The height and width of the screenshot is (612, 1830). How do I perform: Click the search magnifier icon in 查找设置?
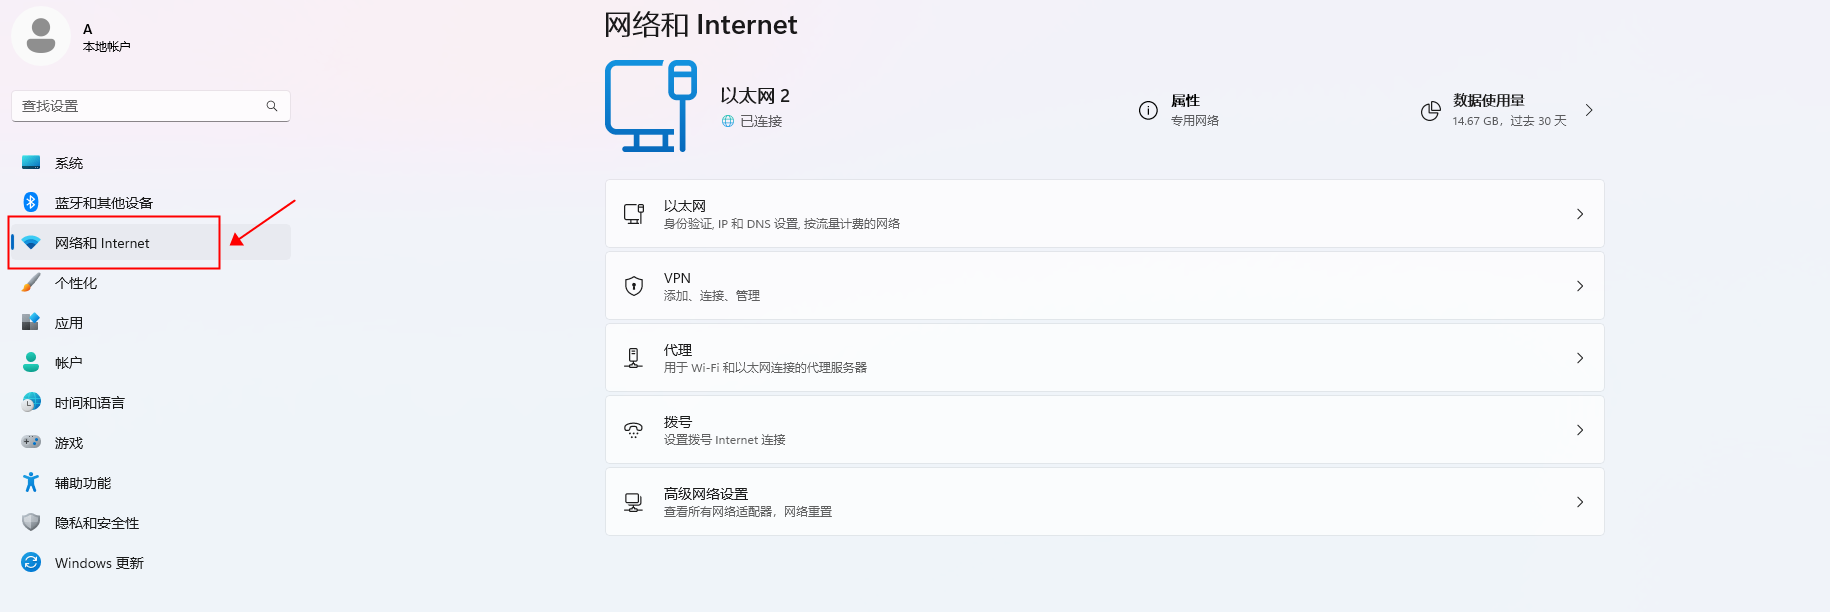(271, 106)
